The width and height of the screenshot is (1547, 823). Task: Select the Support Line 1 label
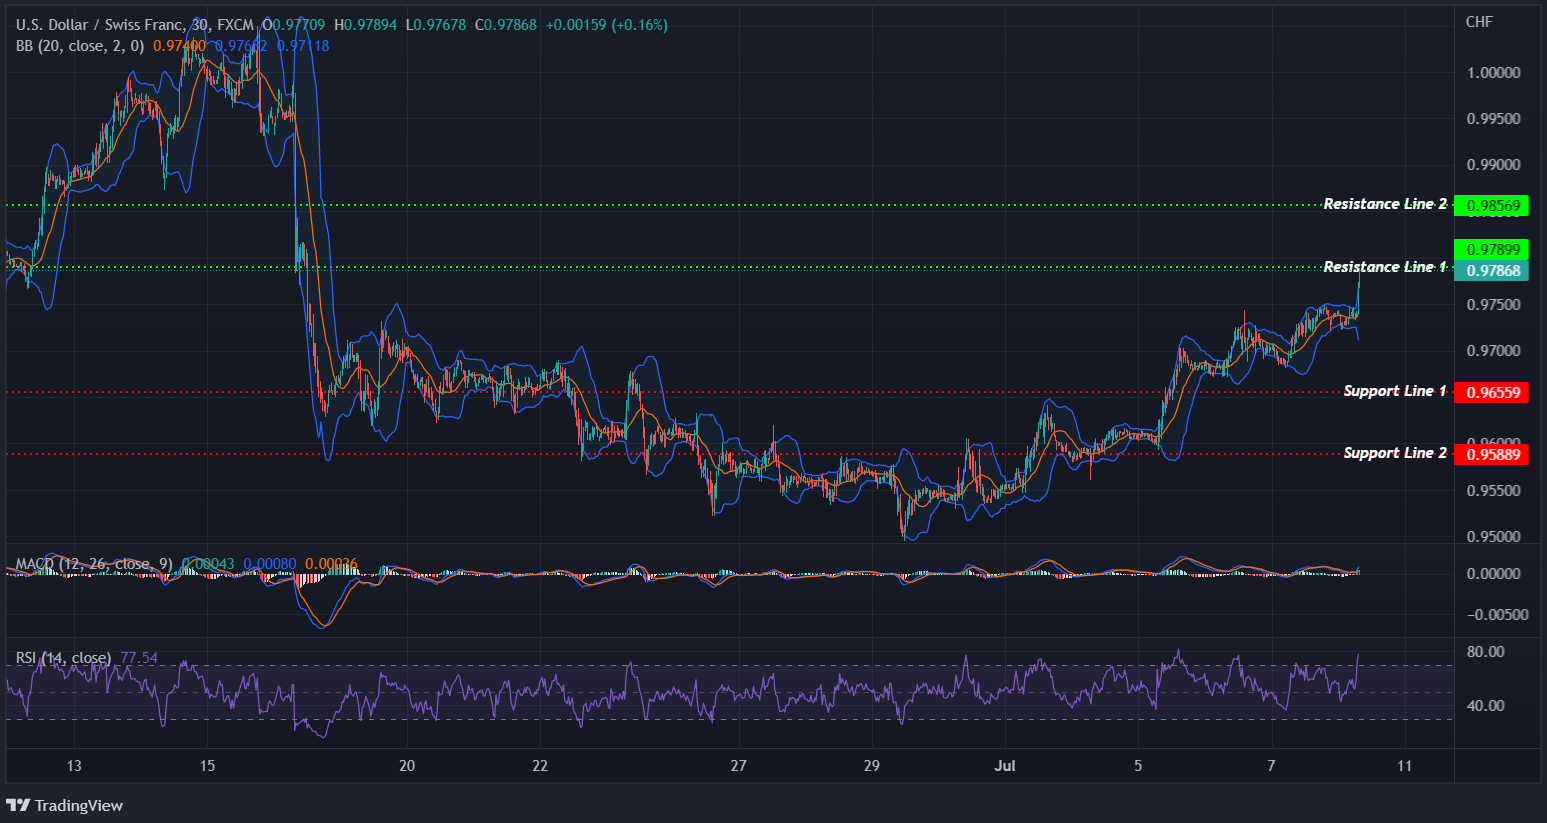tap(1394, 391)
